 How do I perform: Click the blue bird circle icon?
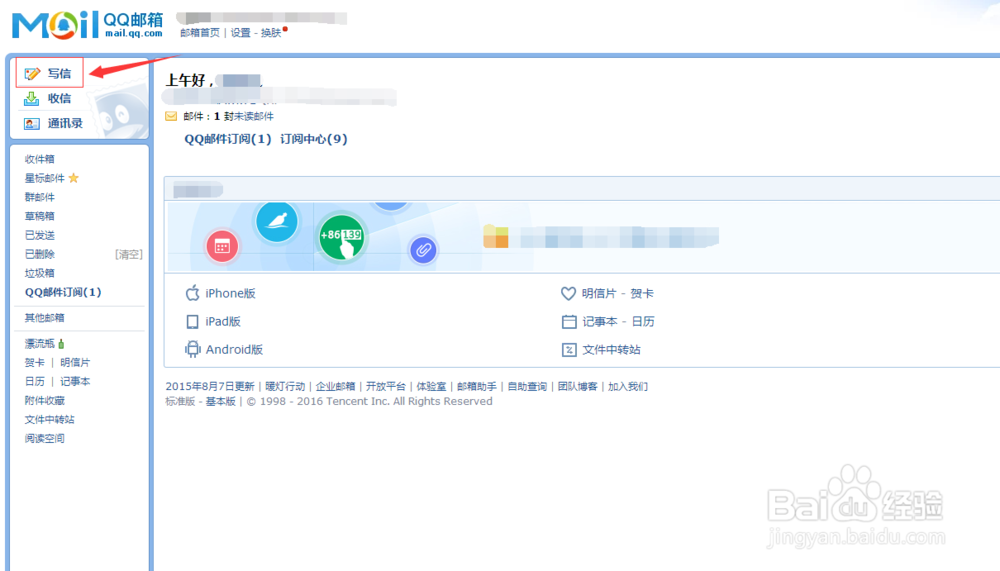coord(277,221)
